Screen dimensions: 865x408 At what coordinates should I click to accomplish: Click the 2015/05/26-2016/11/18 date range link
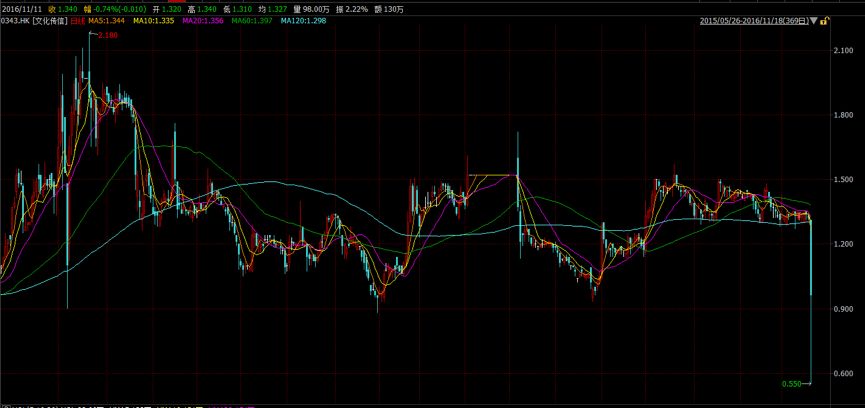(754, 21)
